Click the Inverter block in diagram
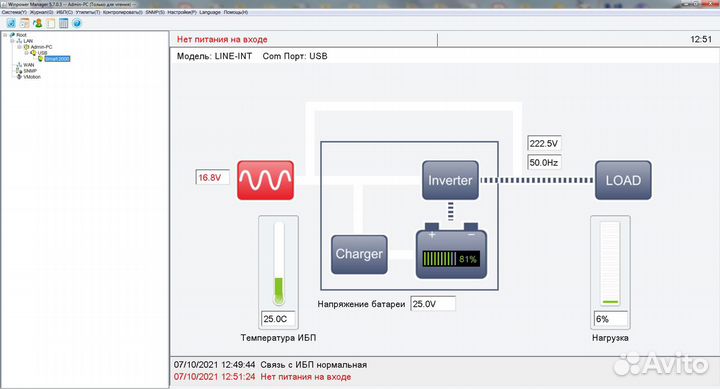The height and width of the screenshot is (389, 720). [x=450, y=180]
